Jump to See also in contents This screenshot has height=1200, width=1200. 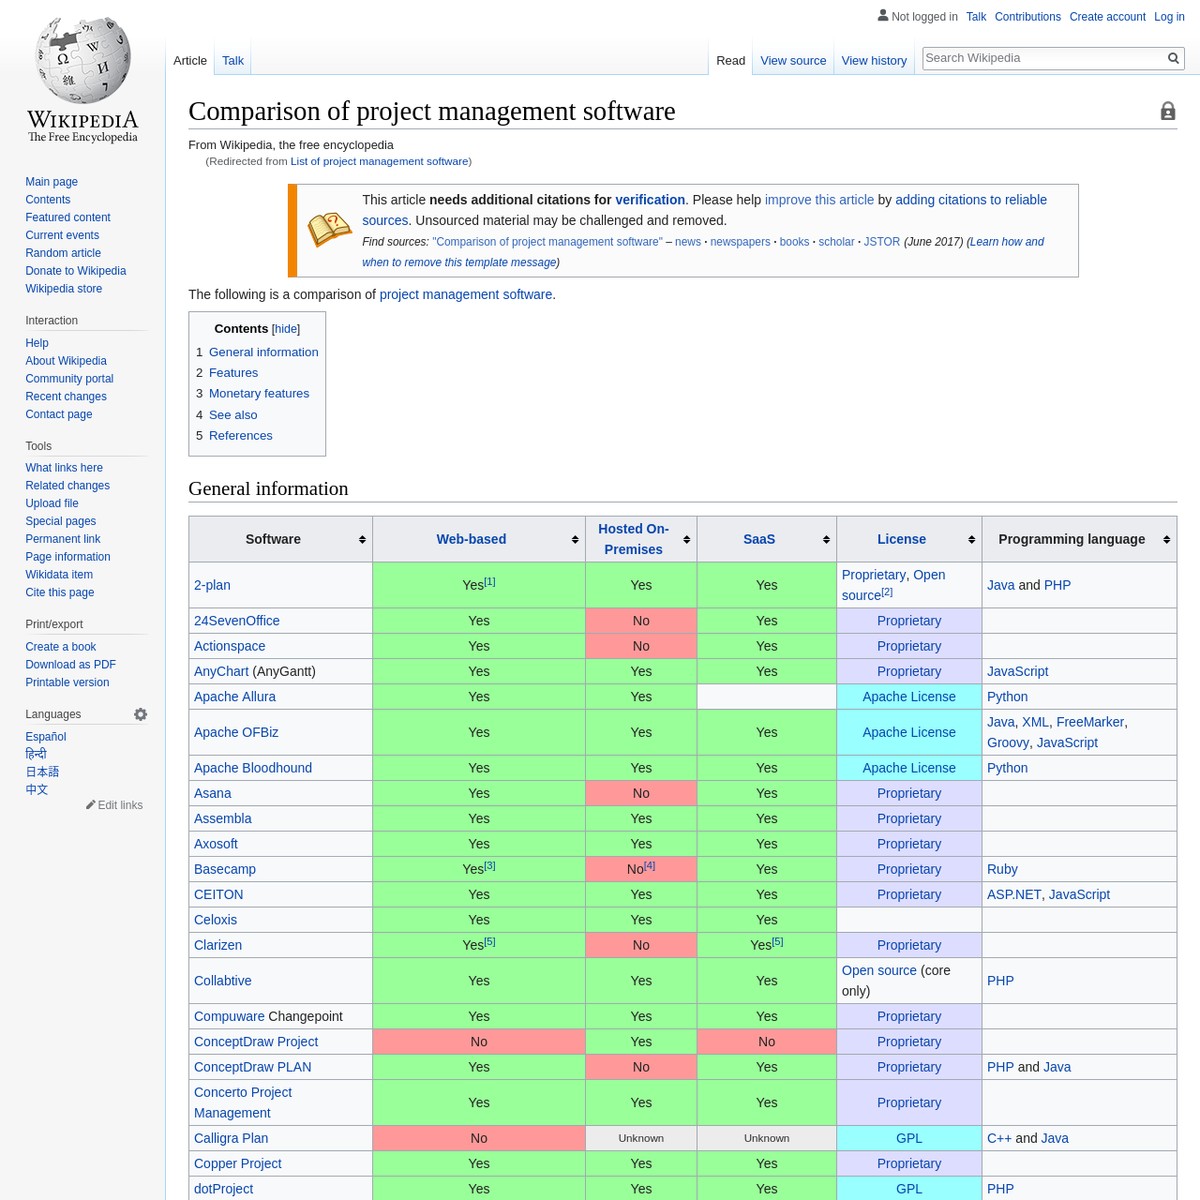pyautogui.click(x=233, y=415)
